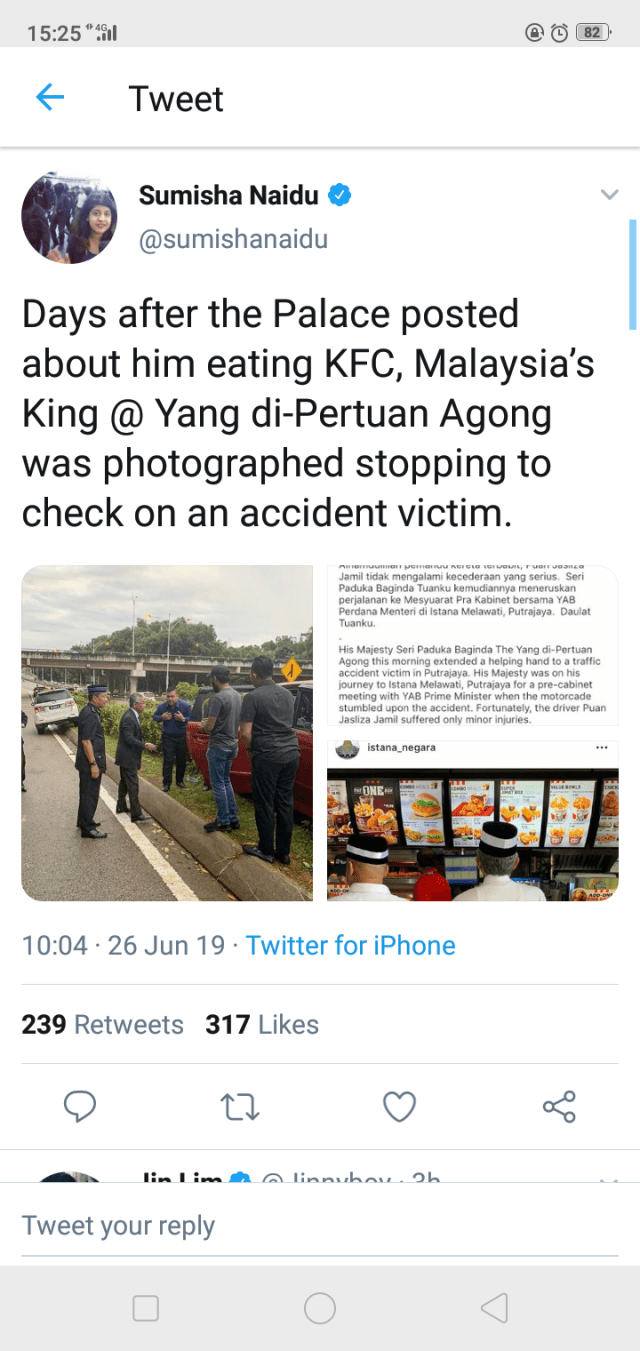Viewport: 640px width, 1351px height.
Task: View the 317 Likes list
Action: click(262, 1025)
